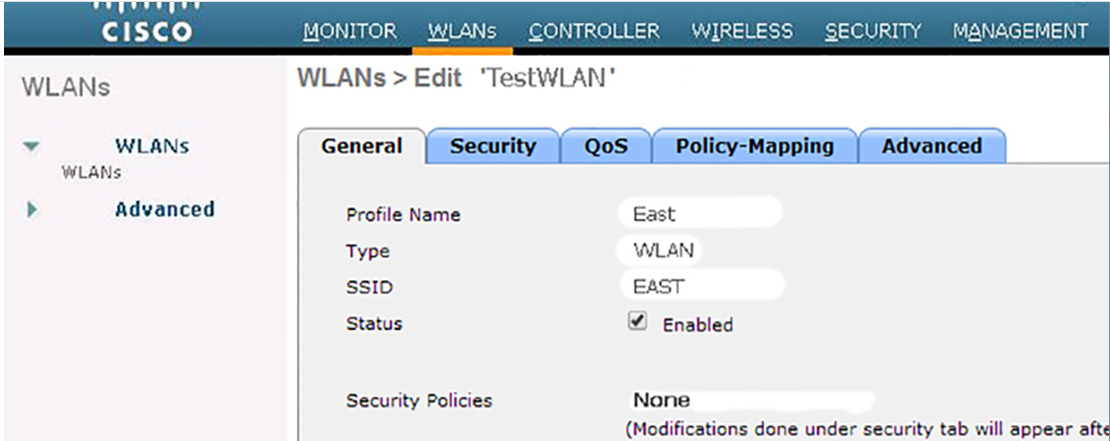This screenshot has width=1110, height=441.
Task: Switch to the Security tab
Action: point(493,147)
